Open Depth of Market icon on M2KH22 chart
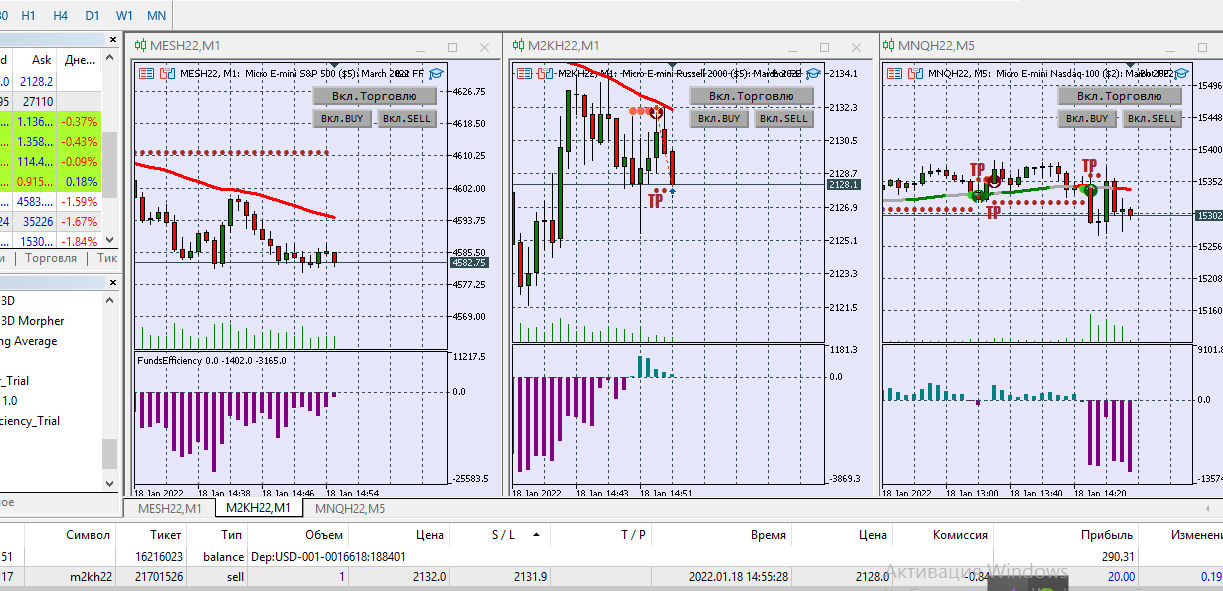Viewport: 1223px width, 591px height. coord(523,72)
